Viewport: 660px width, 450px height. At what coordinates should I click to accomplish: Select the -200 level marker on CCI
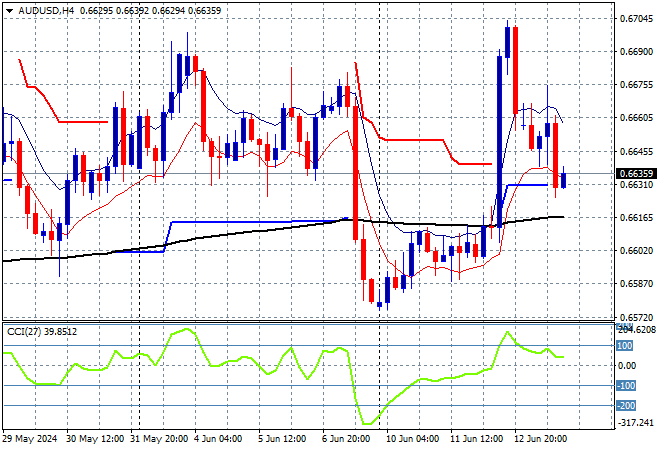coord(626,406)
